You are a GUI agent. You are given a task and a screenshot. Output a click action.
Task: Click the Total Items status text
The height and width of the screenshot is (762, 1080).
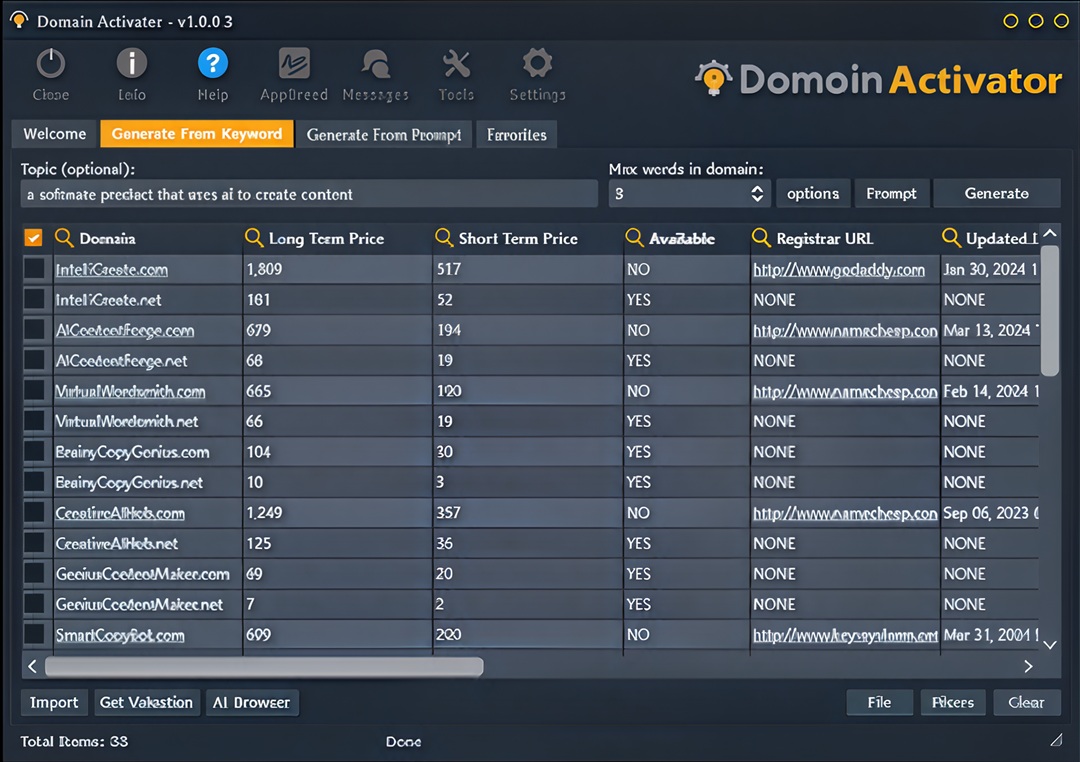[74, 741]
